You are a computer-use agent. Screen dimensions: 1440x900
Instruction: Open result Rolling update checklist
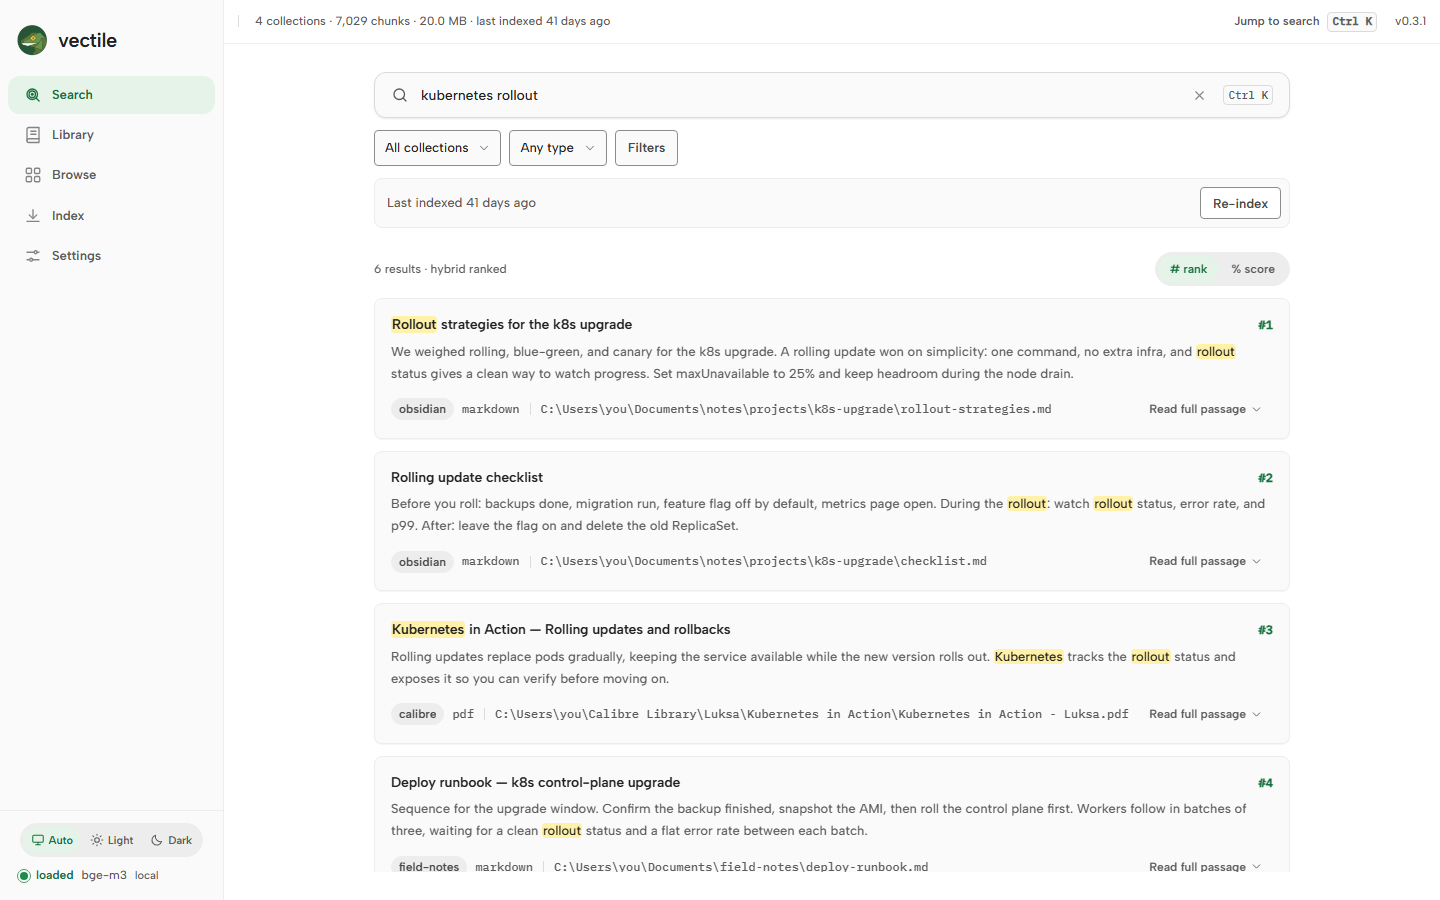click(x=467, y=477)
